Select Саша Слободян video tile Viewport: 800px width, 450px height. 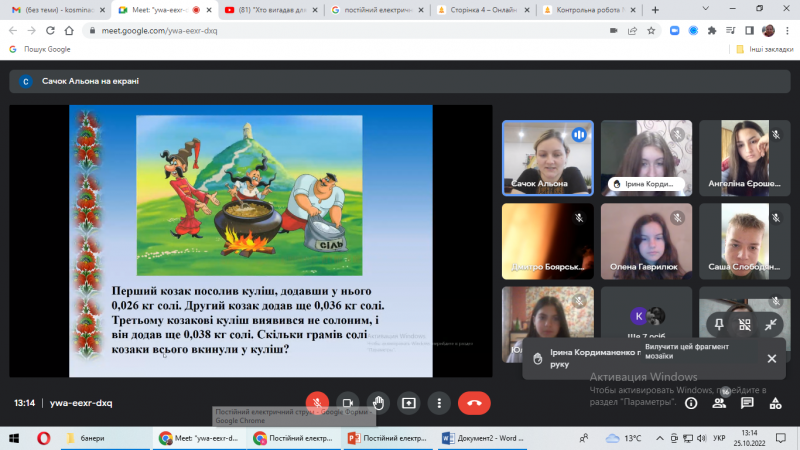point(744,241)
